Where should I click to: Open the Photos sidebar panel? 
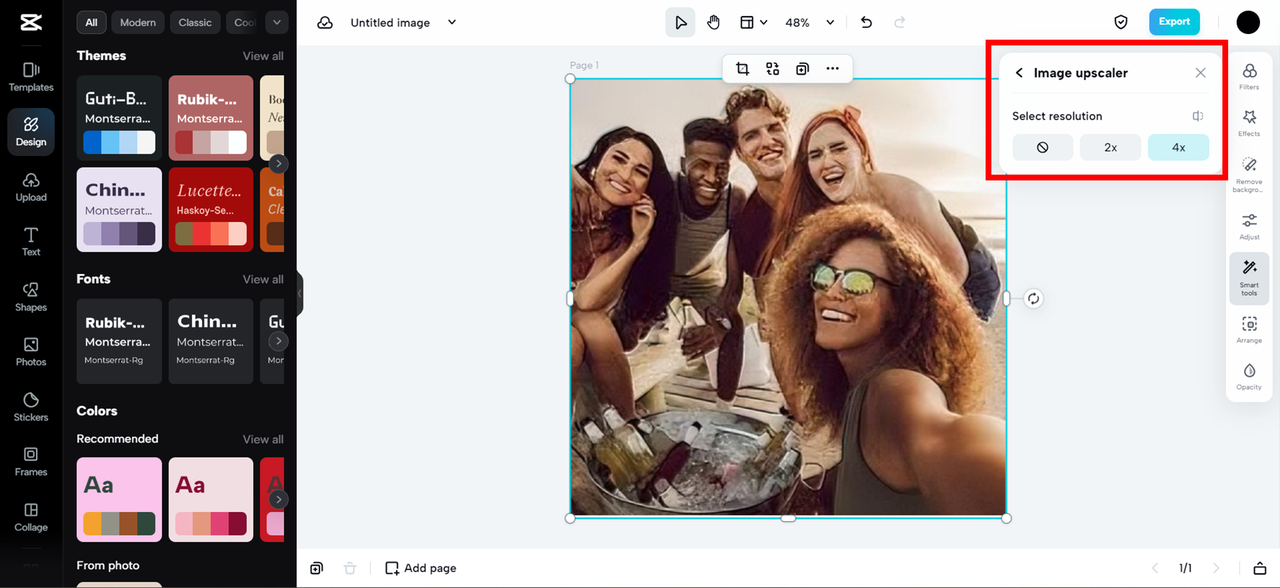pyautogui.click(x=31, y=352)
